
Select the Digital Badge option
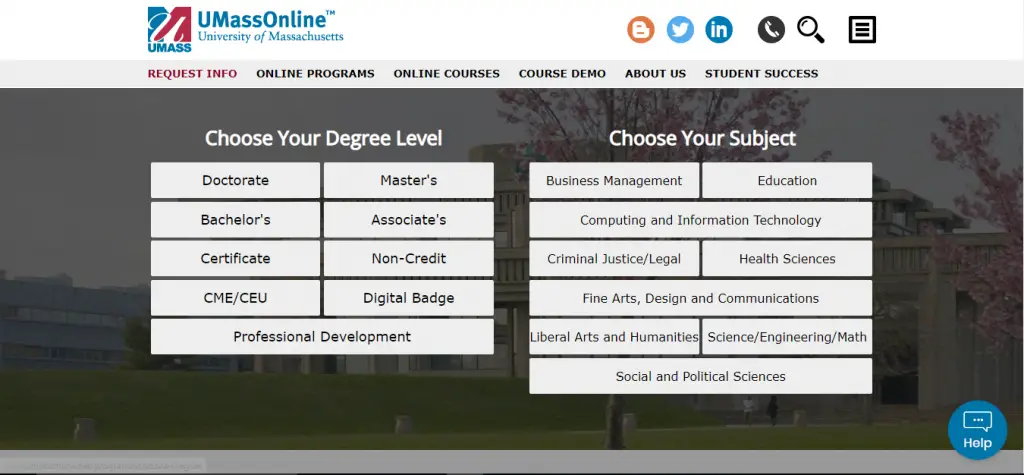point(408,298)
